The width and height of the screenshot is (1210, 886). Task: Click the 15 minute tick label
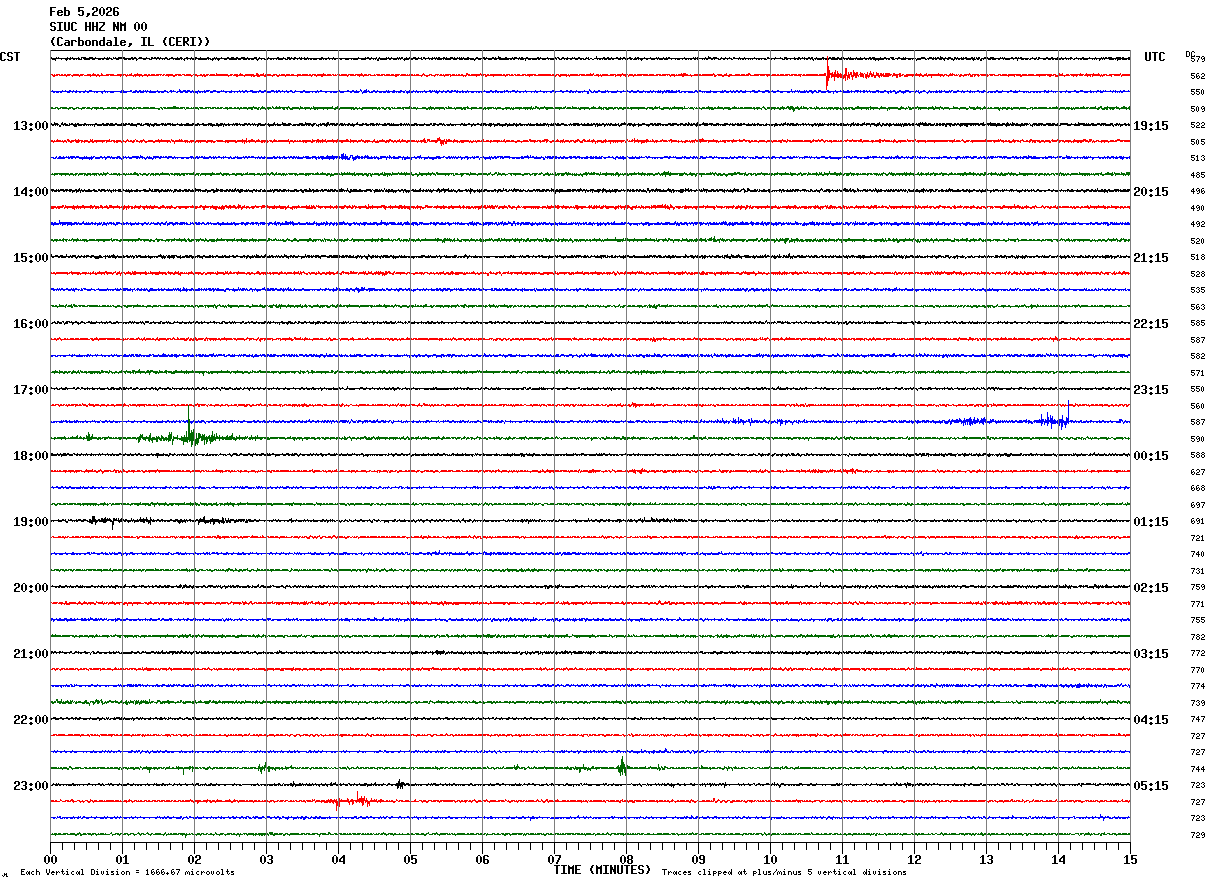[x=1130, y=859]
